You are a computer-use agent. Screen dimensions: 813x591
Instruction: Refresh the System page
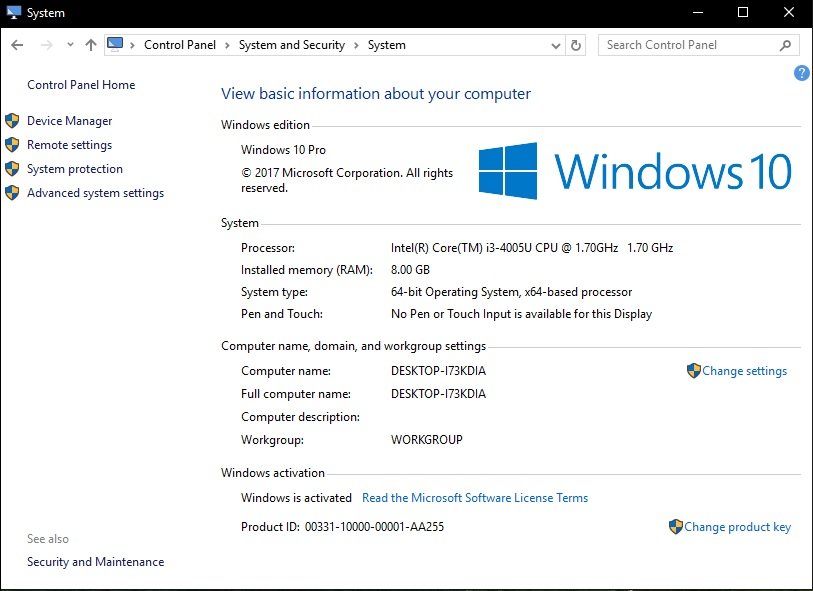pyautogui.click(x=576, y=45)
